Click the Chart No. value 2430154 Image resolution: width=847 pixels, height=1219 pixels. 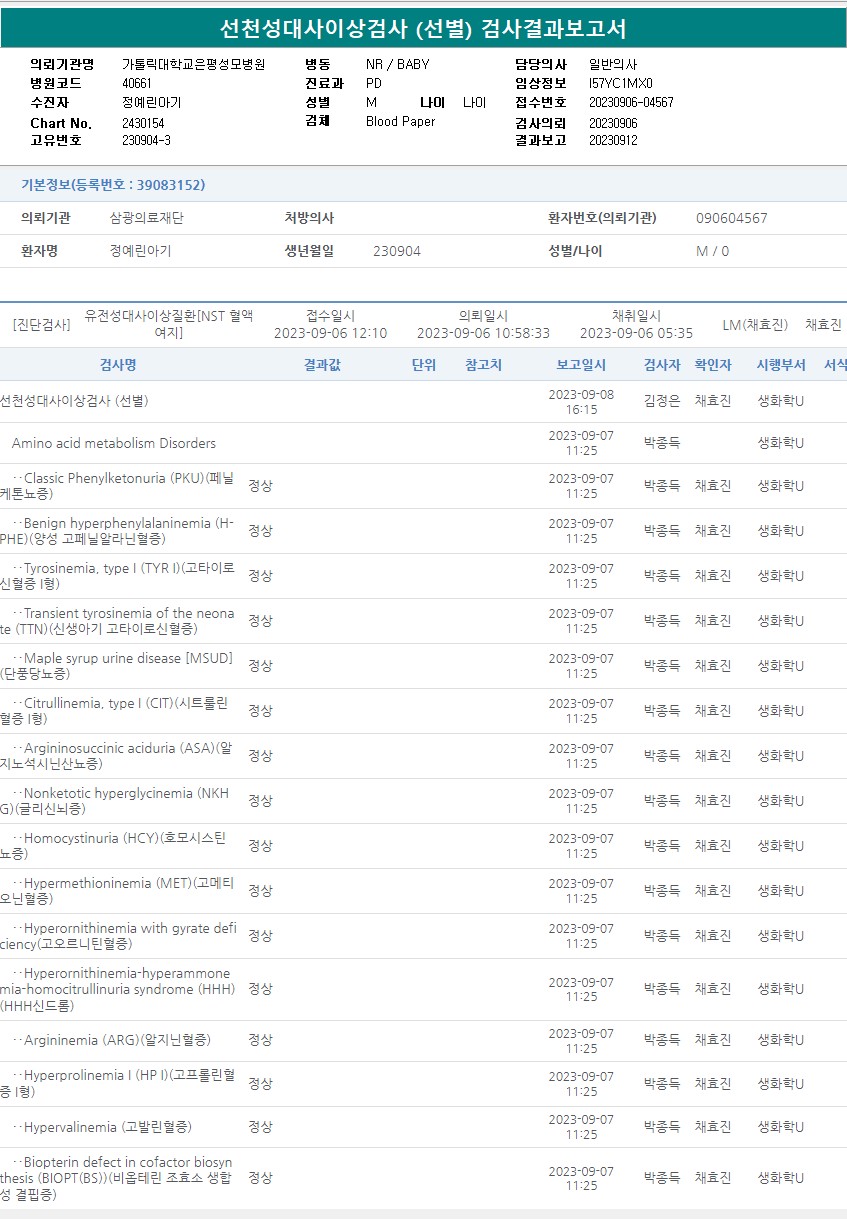tap(143, 123)
